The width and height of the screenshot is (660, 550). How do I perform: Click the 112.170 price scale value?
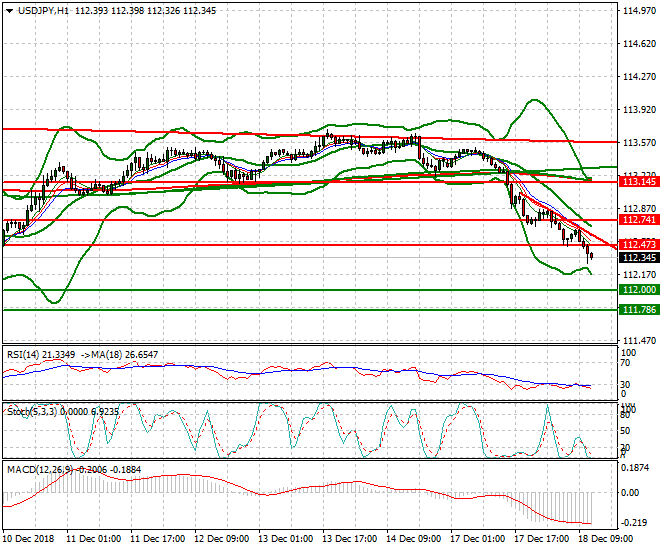tap(639, 275)
